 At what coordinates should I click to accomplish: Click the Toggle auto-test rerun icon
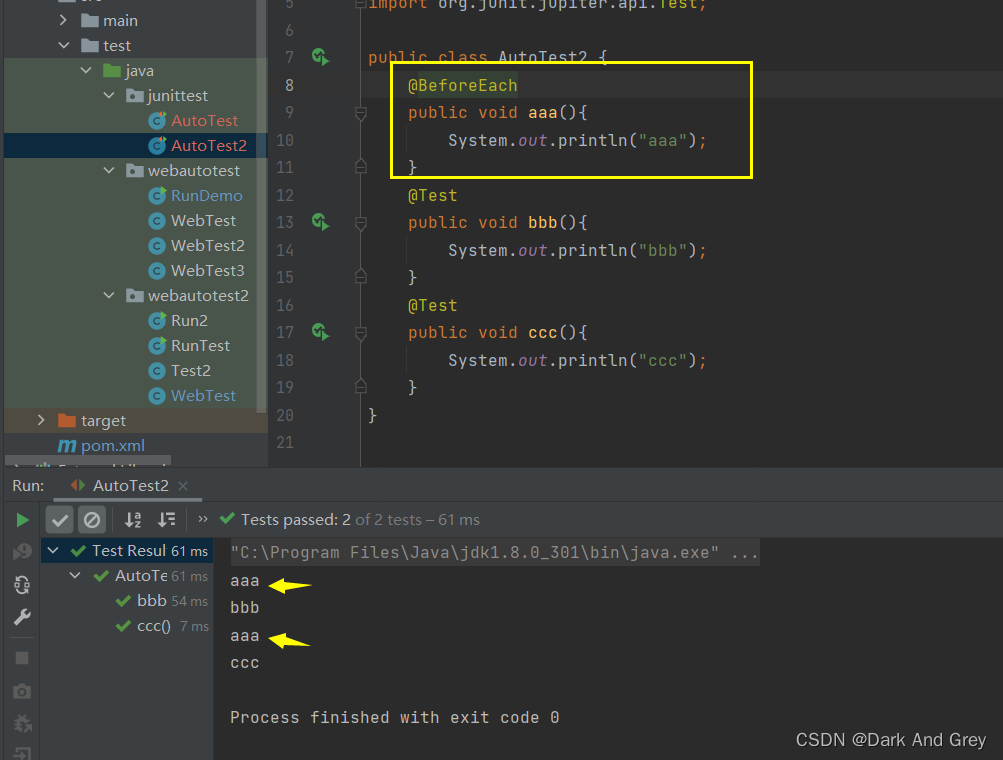(22, 585)
